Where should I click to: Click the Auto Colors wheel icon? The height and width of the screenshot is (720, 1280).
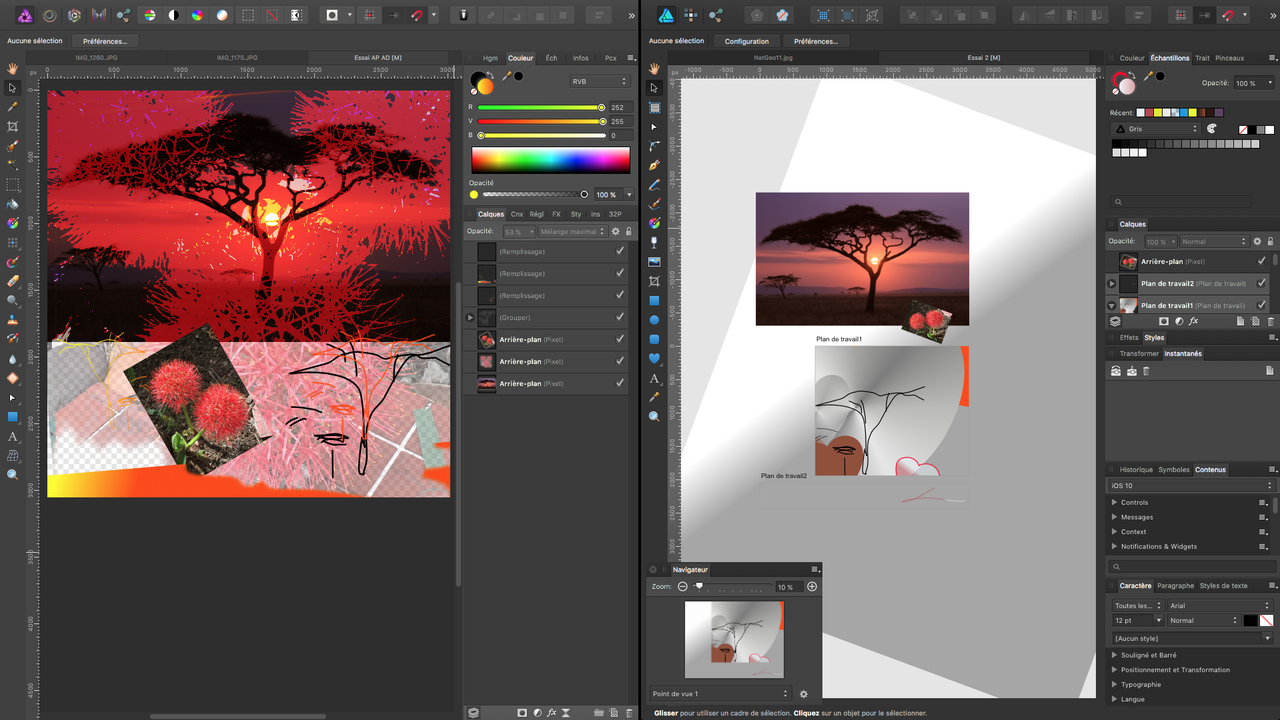click(x=197, y=15)
